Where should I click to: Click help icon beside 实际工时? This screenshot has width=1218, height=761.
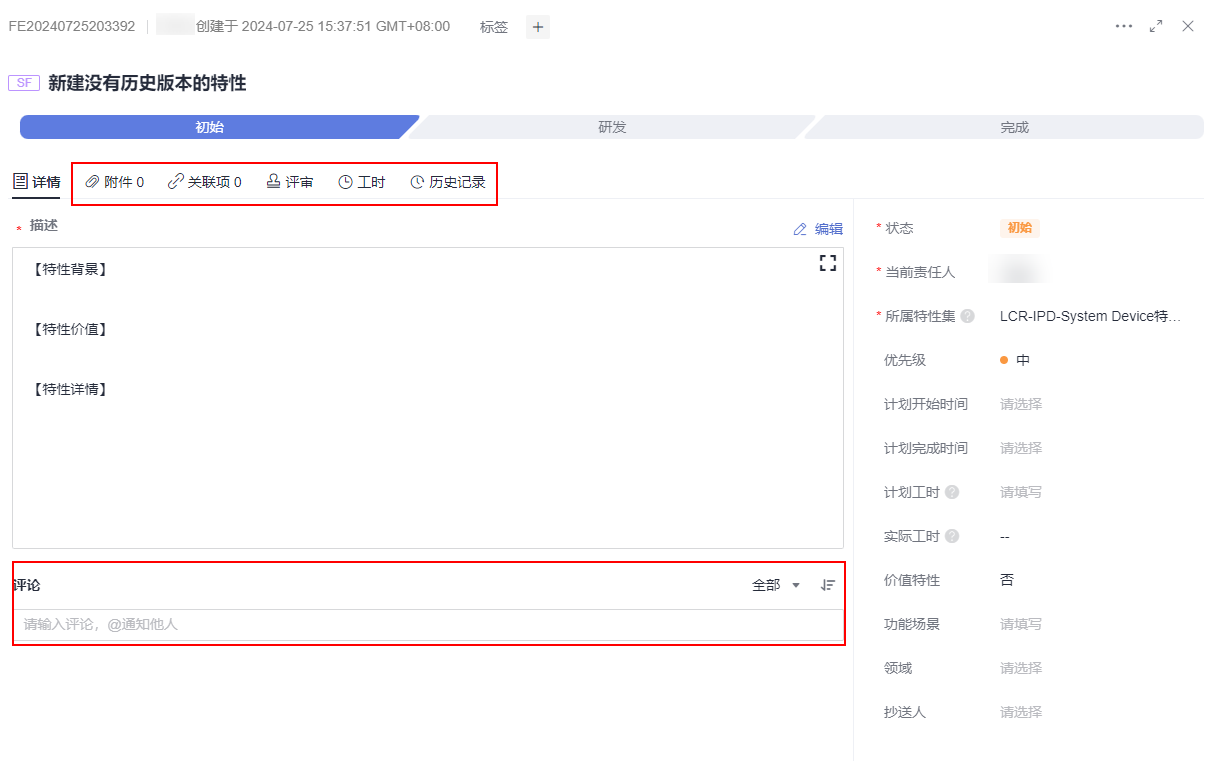coord(952,536)
